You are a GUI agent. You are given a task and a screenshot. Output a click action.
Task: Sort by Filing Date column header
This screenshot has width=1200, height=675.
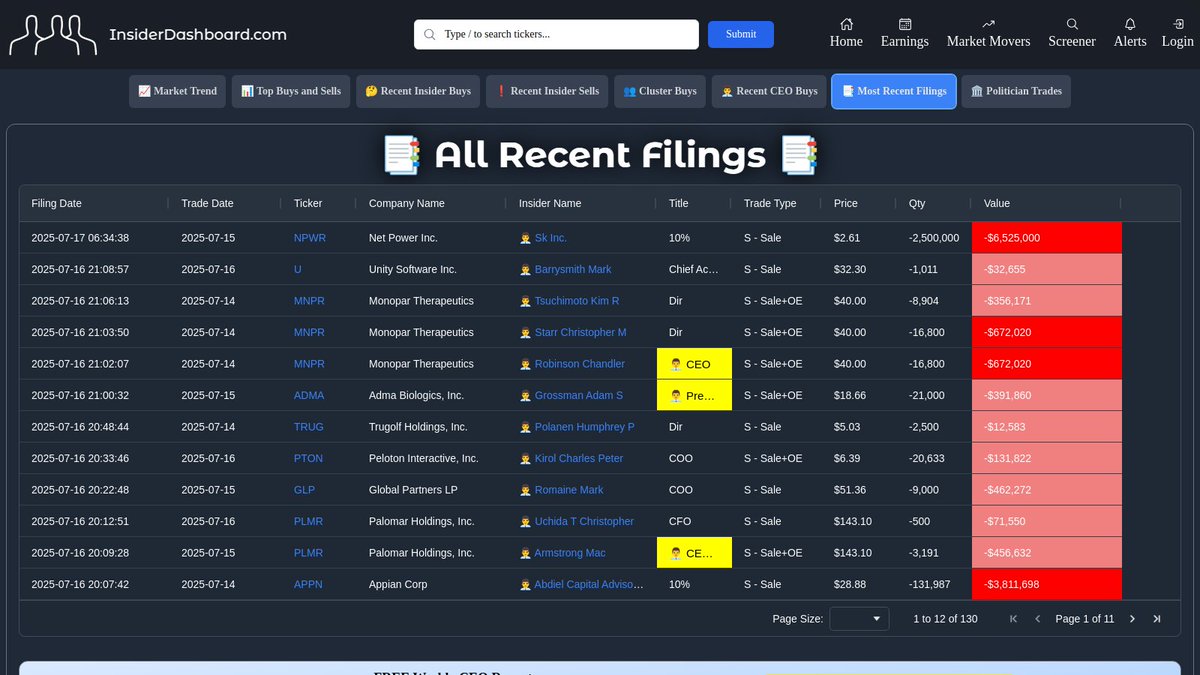[x=57, y=203]
